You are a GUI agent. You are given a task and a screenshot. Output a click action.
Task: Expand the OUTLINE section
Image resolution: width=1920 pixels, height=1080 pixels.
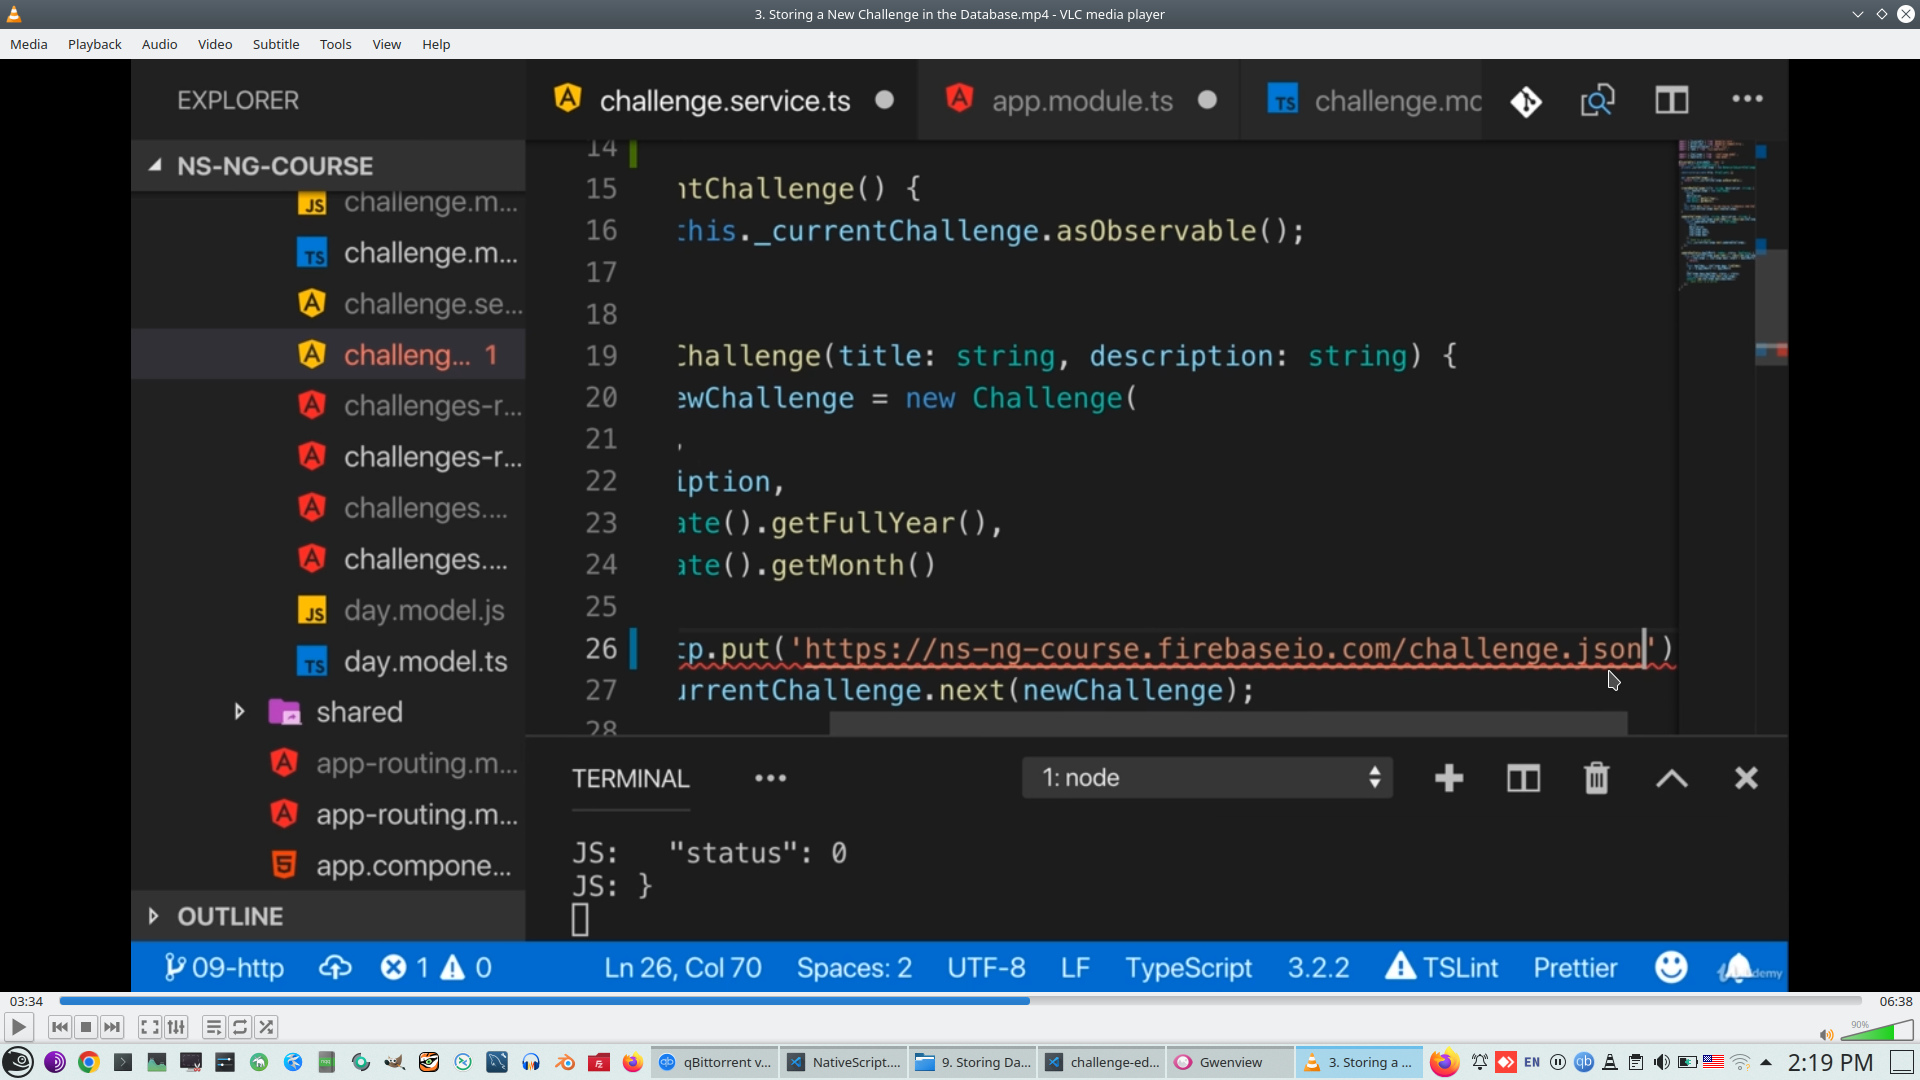coord(230,916)
